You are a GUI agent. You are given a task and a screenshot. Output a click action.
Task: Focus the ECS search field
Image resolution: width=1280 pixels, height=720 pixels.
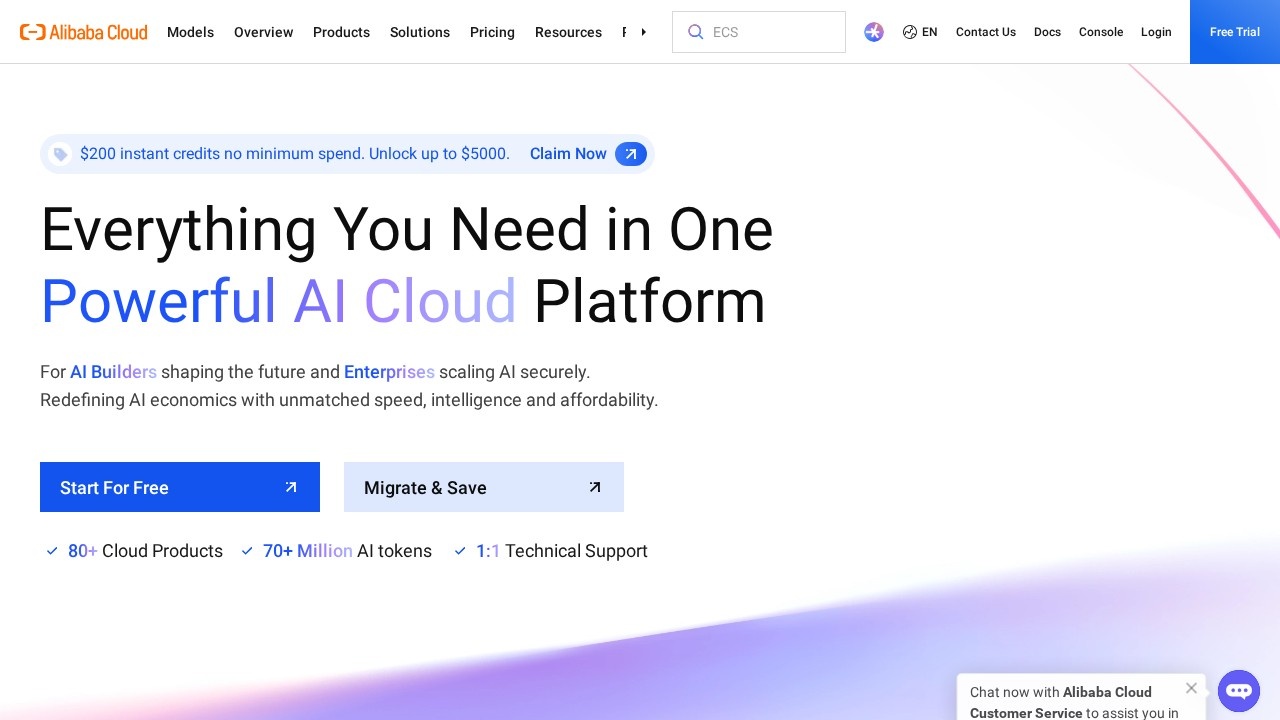(759, 32)
